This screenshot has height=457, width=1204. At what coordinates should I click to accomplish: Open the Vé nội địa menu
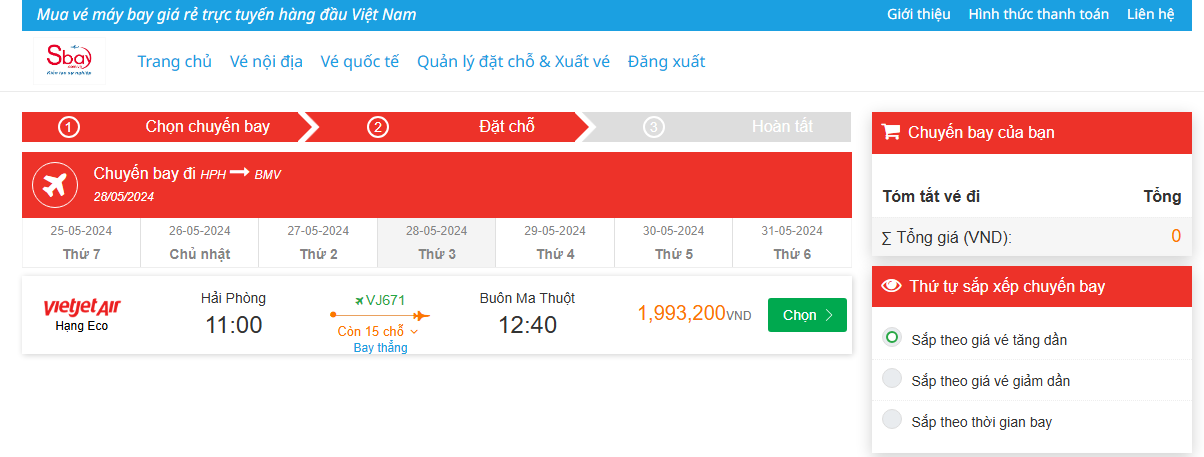[x=266, y=61]
